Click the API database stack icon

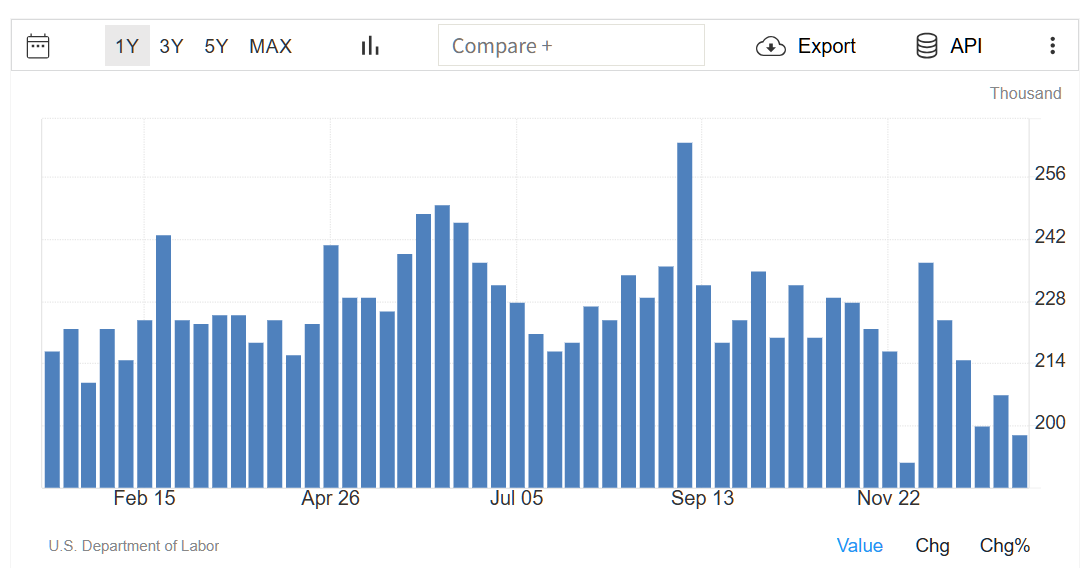[x=927, y=46]
